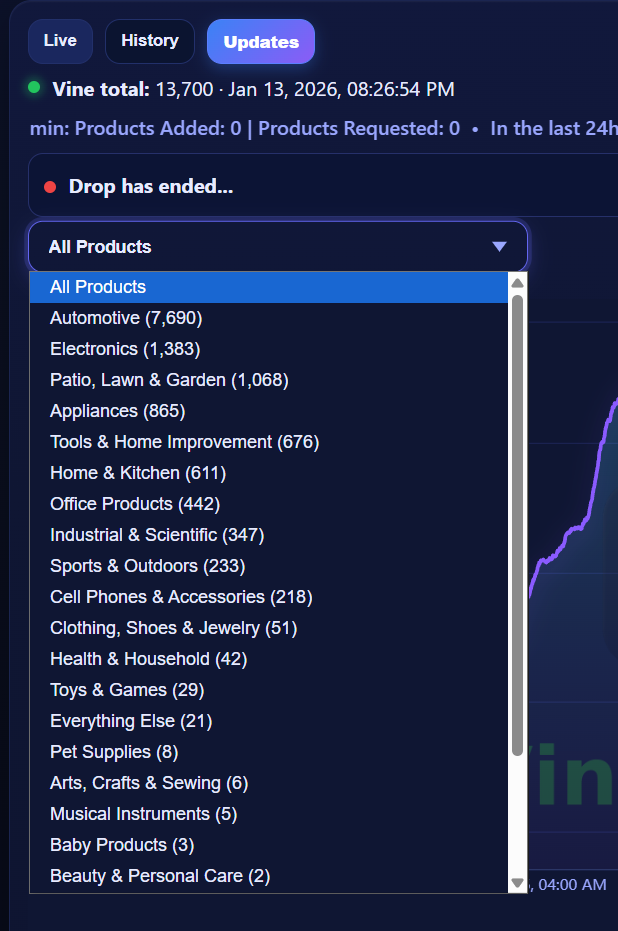The width and height of the screenshot is (618, 931).
Task: Choose All Products option in list
Action: (x=269, y=287)
